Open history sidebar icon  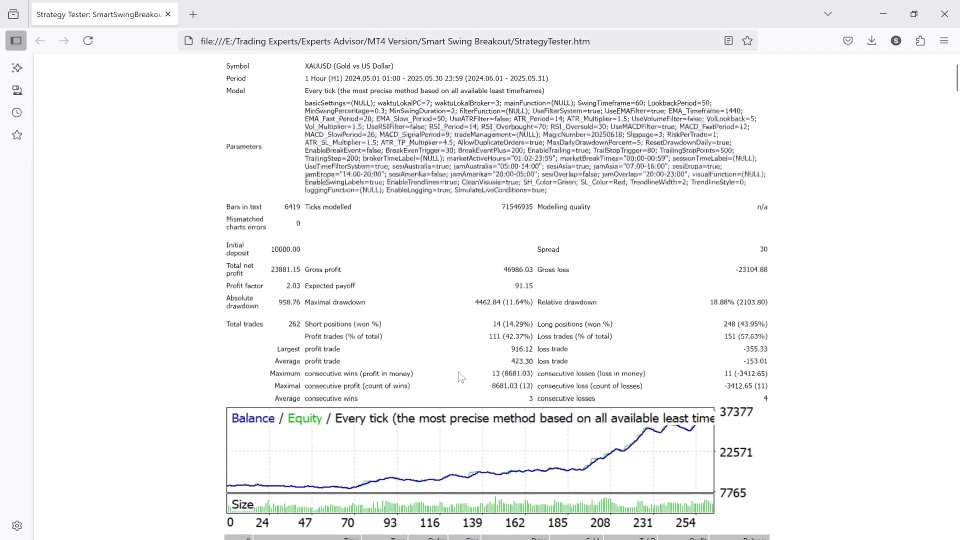point(17,113)
